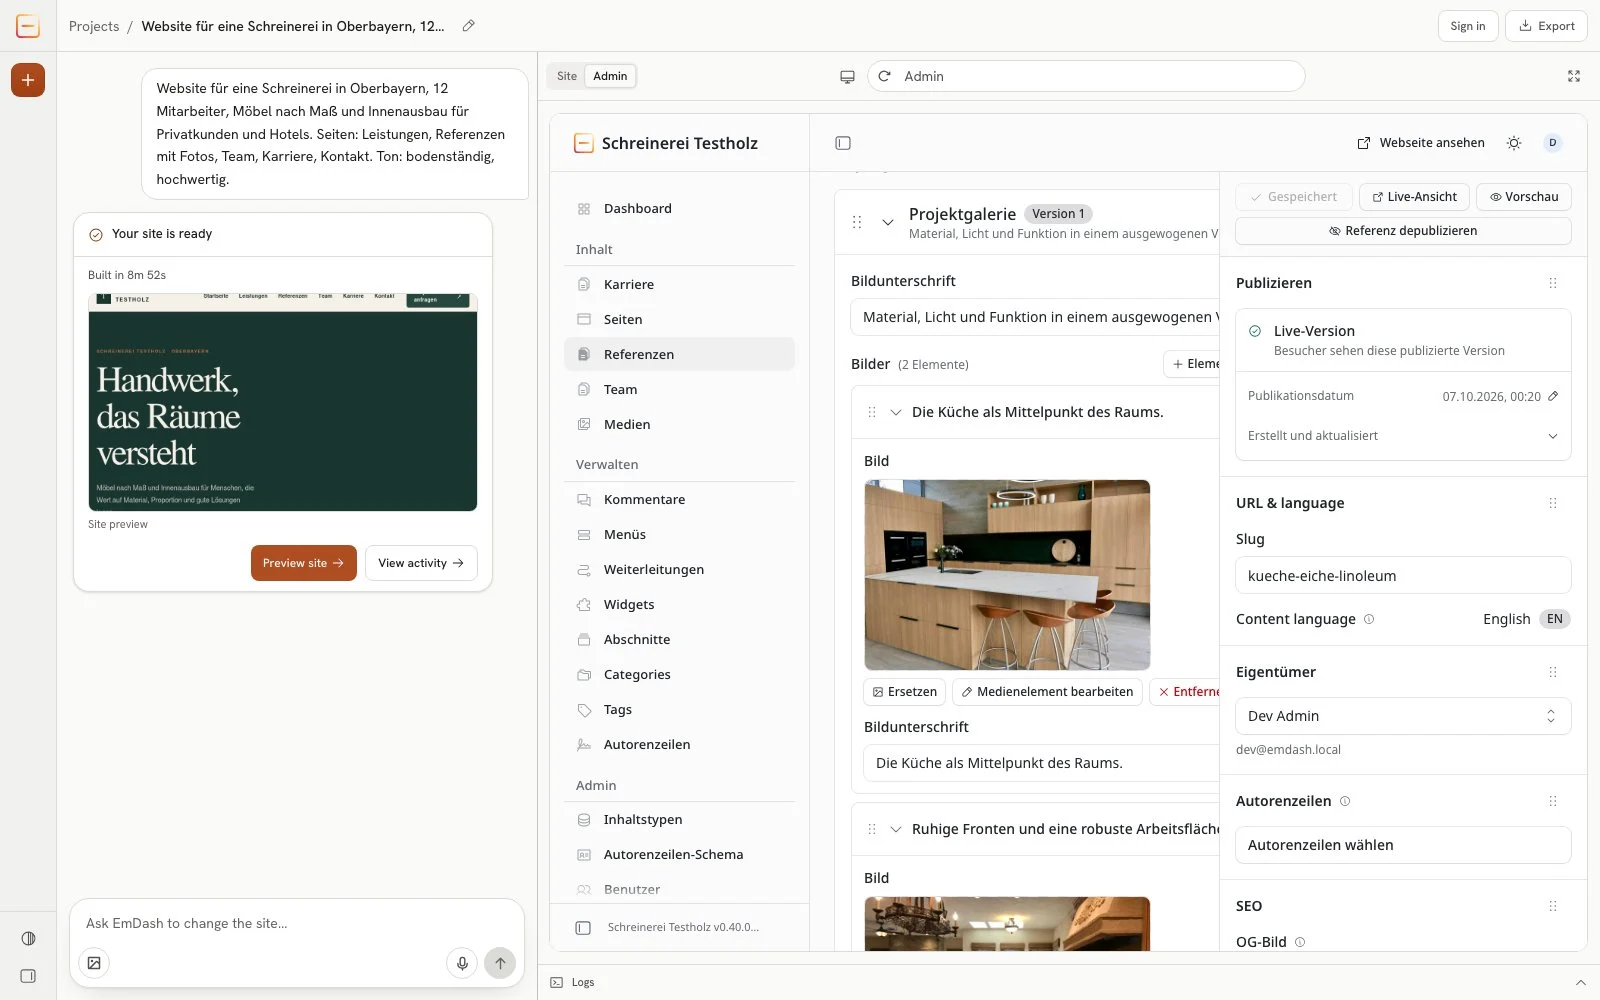Toggle left rail panel layout icon
Screen dimensions: 1600x1000
28,976
